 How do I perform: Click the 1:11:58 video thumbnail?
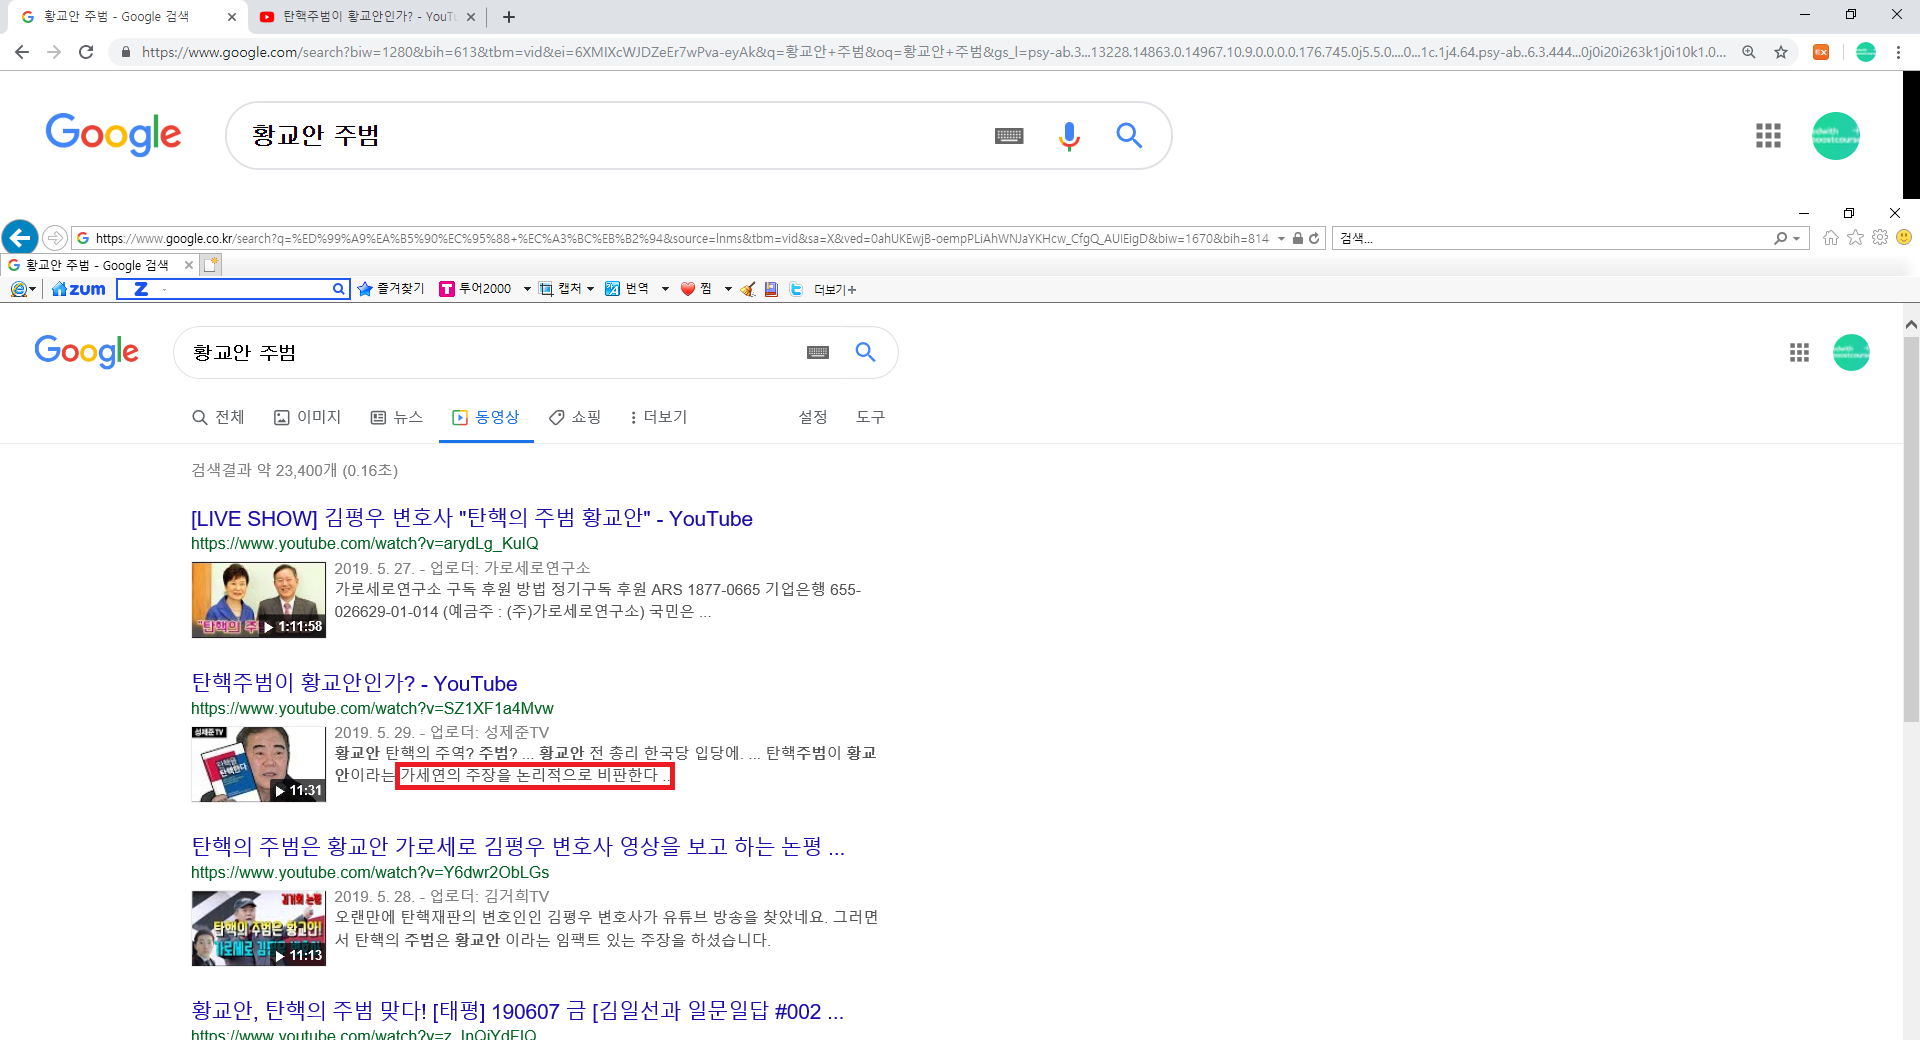[259, 600]
